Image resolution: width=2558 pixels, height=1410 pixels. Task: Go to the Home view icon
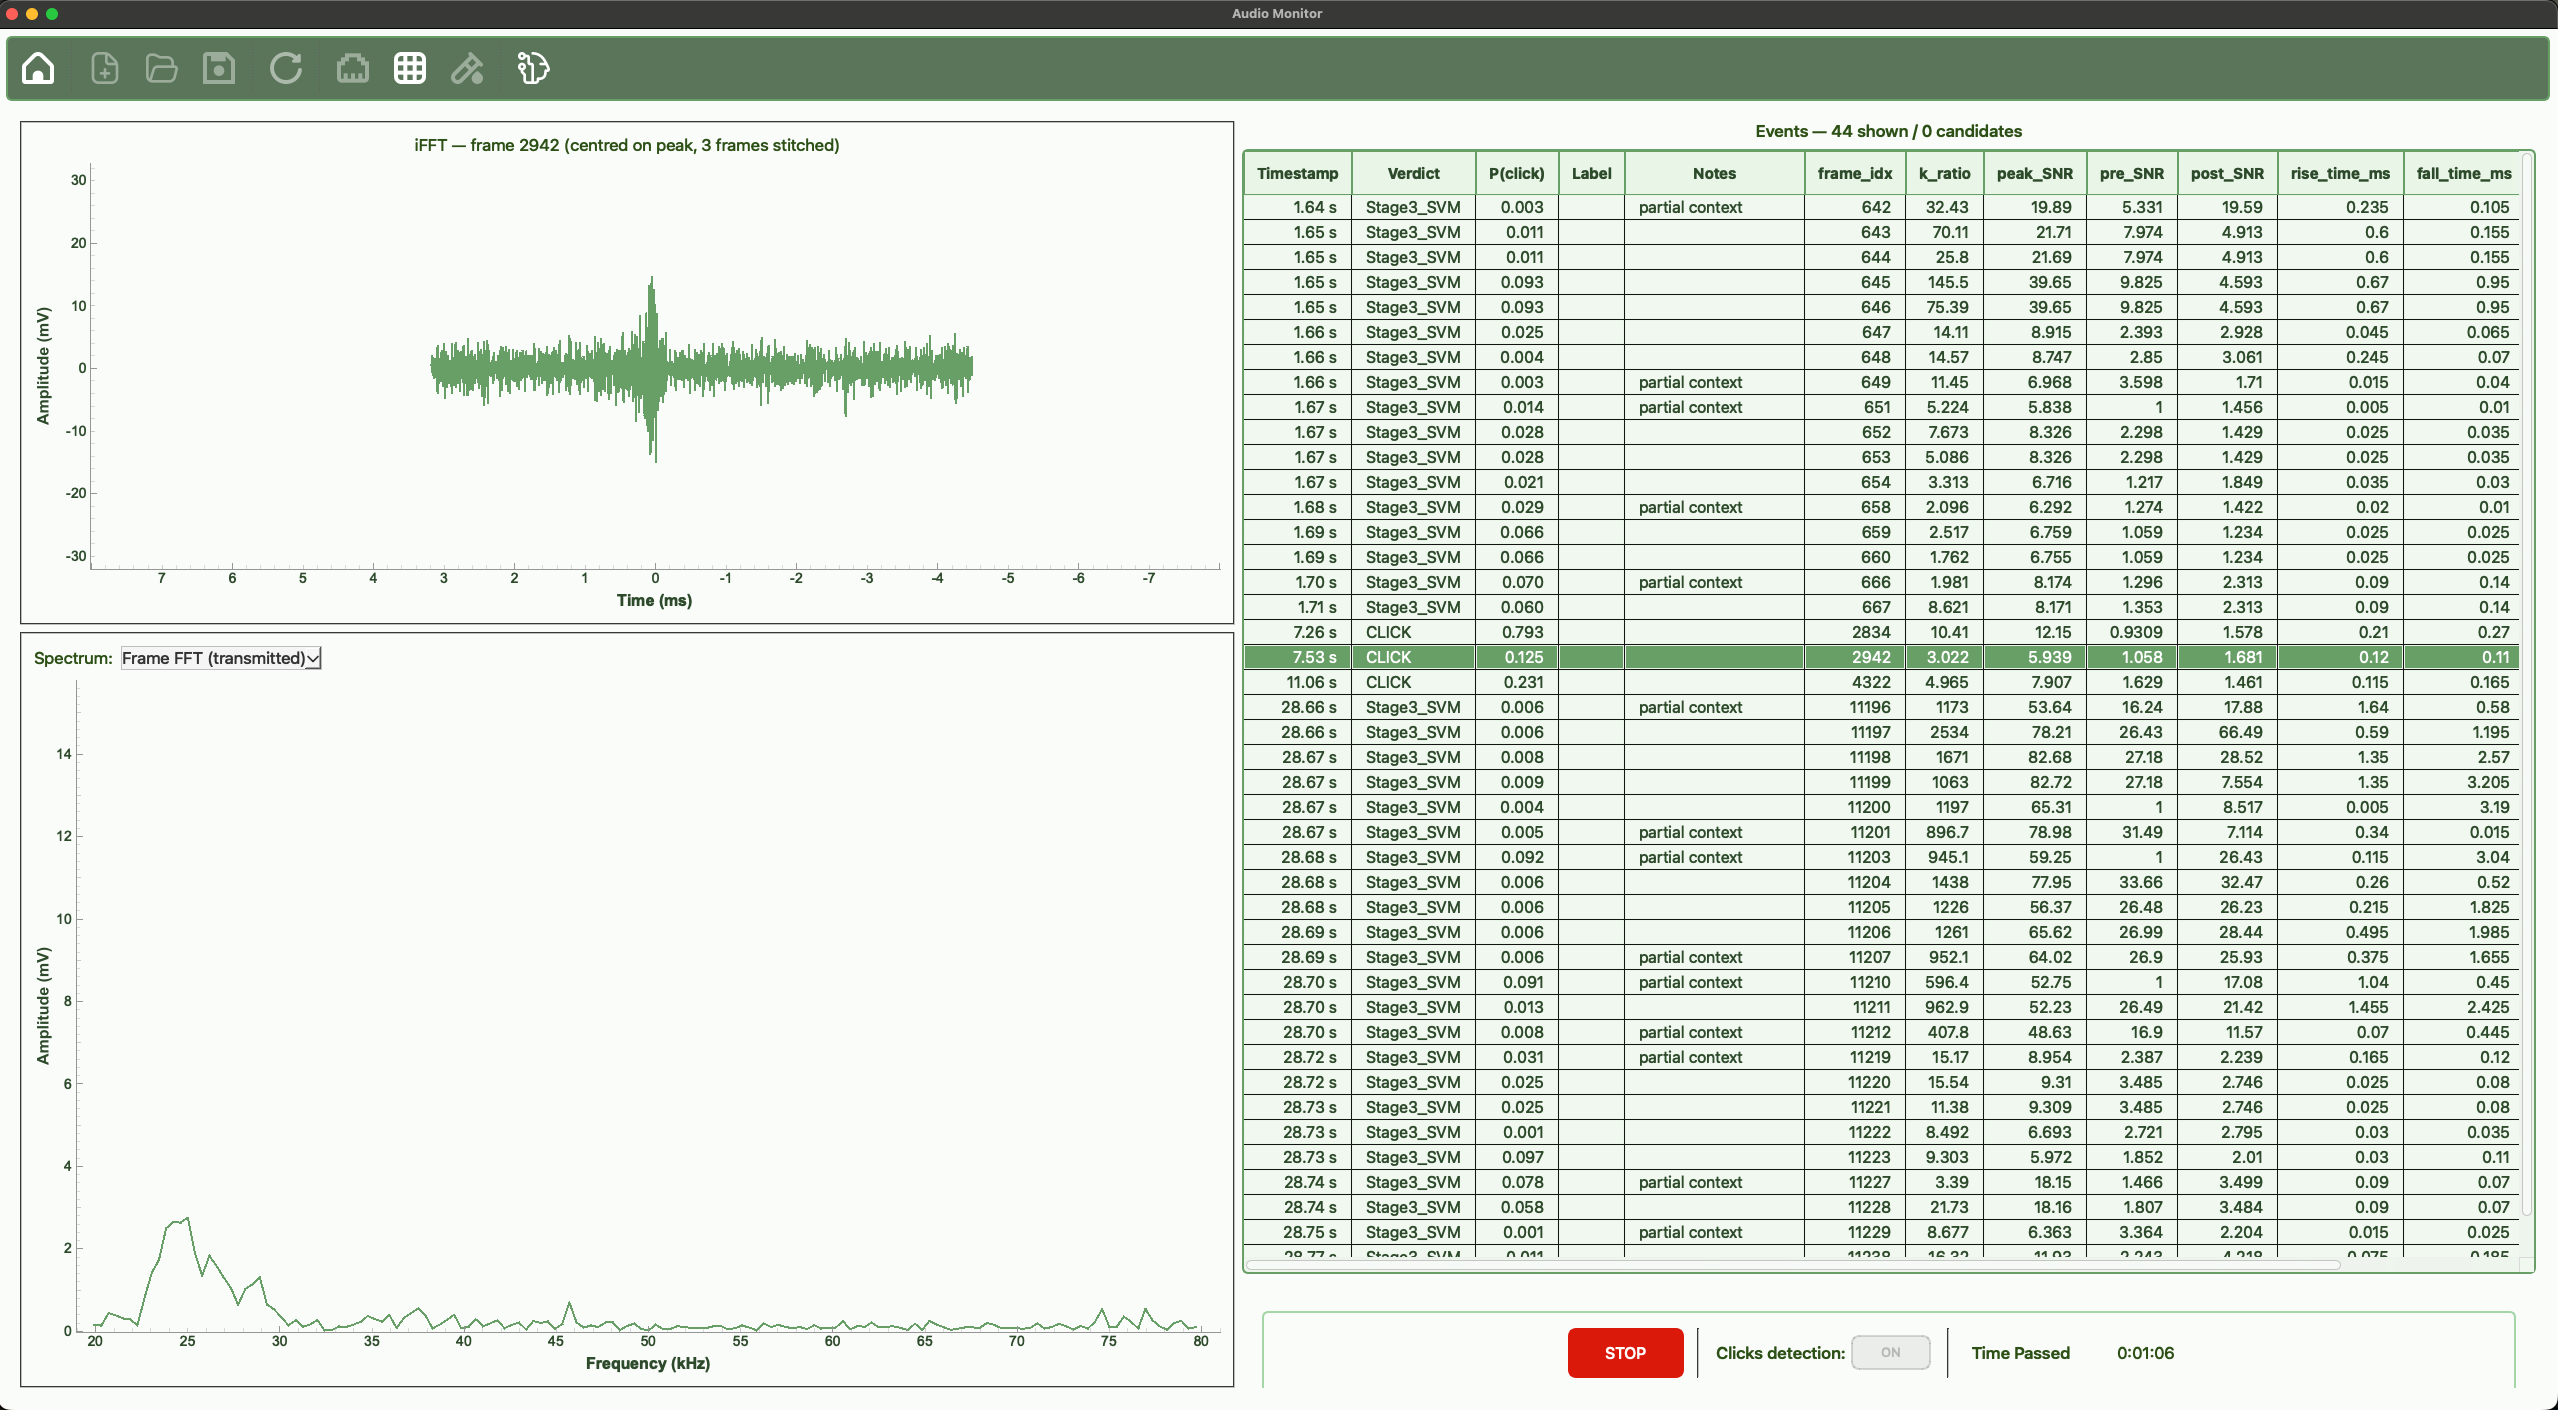[38, 68]
